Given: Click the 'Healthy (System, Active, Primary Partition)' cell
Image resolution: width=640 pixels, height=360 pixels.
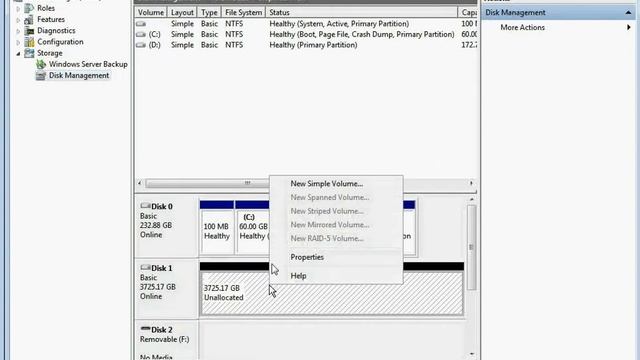Looking at the screenshot, I should pos(339,24).
